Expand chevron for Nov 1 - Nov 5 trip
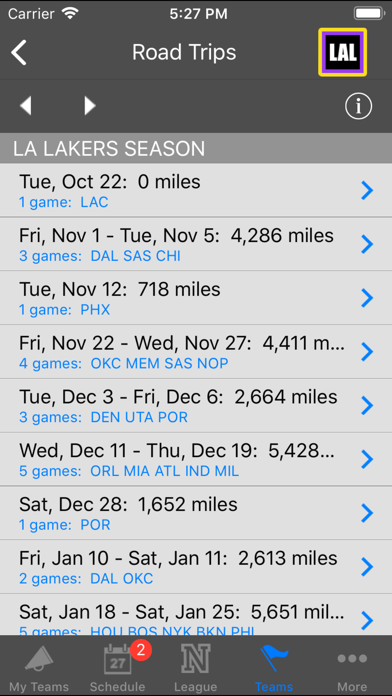Image resolution: width=392 pixels, height=696 pixels. click(x=367, y=244)
